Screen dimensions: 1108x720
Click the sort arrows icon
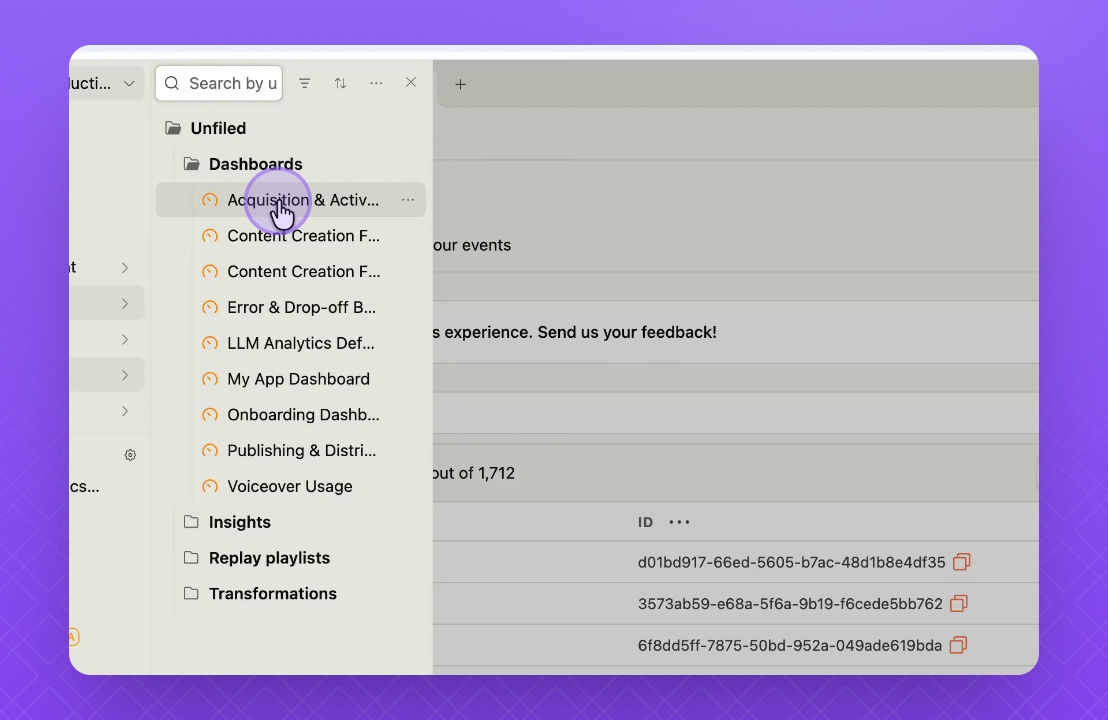pyautogui.click(x=341, y=83)
